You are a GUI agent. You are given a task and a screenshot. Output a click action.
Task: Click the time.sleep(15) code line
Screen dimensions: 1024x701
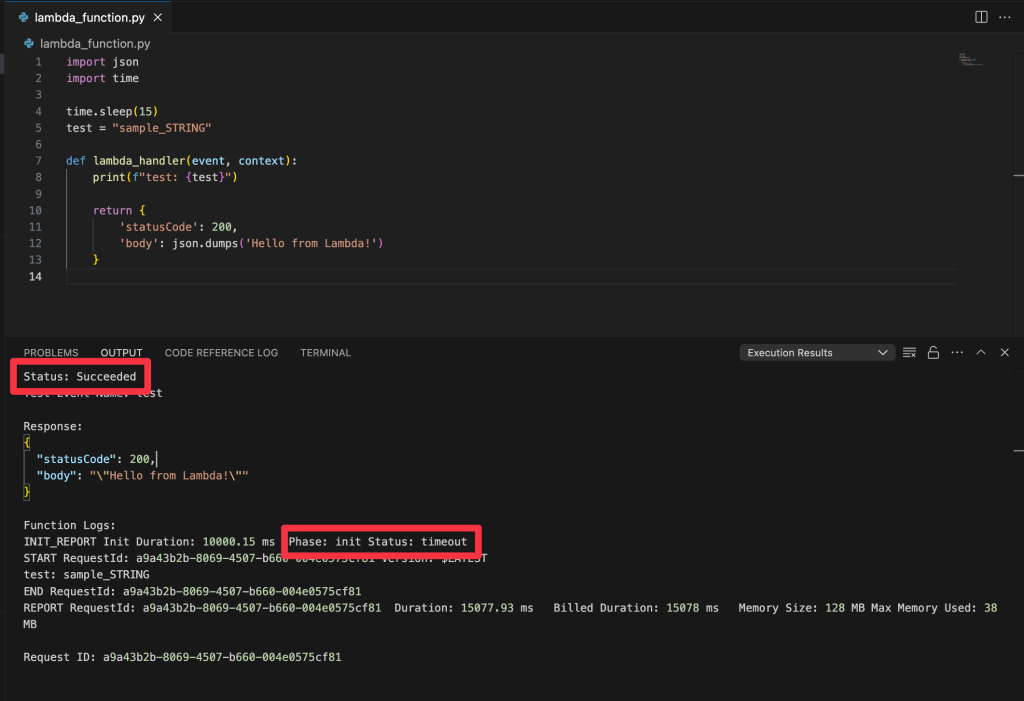tap(112, 111)
